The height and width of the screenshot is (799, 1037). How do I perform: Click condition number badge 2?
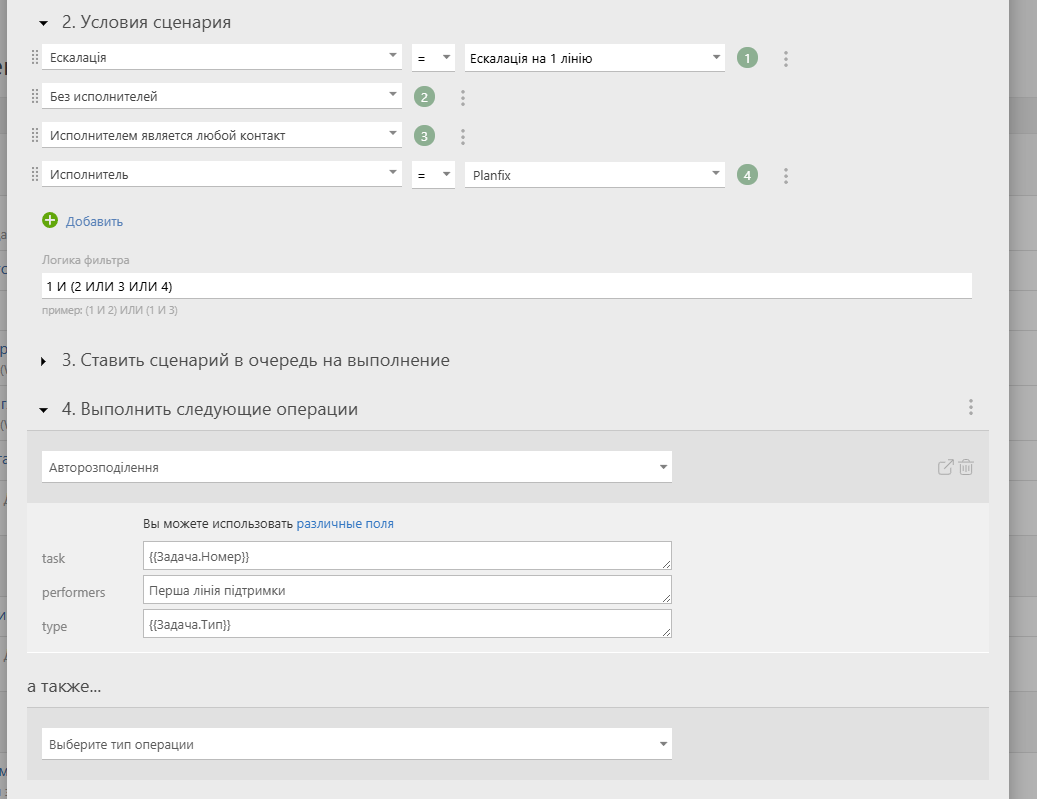tap(425, 97)
